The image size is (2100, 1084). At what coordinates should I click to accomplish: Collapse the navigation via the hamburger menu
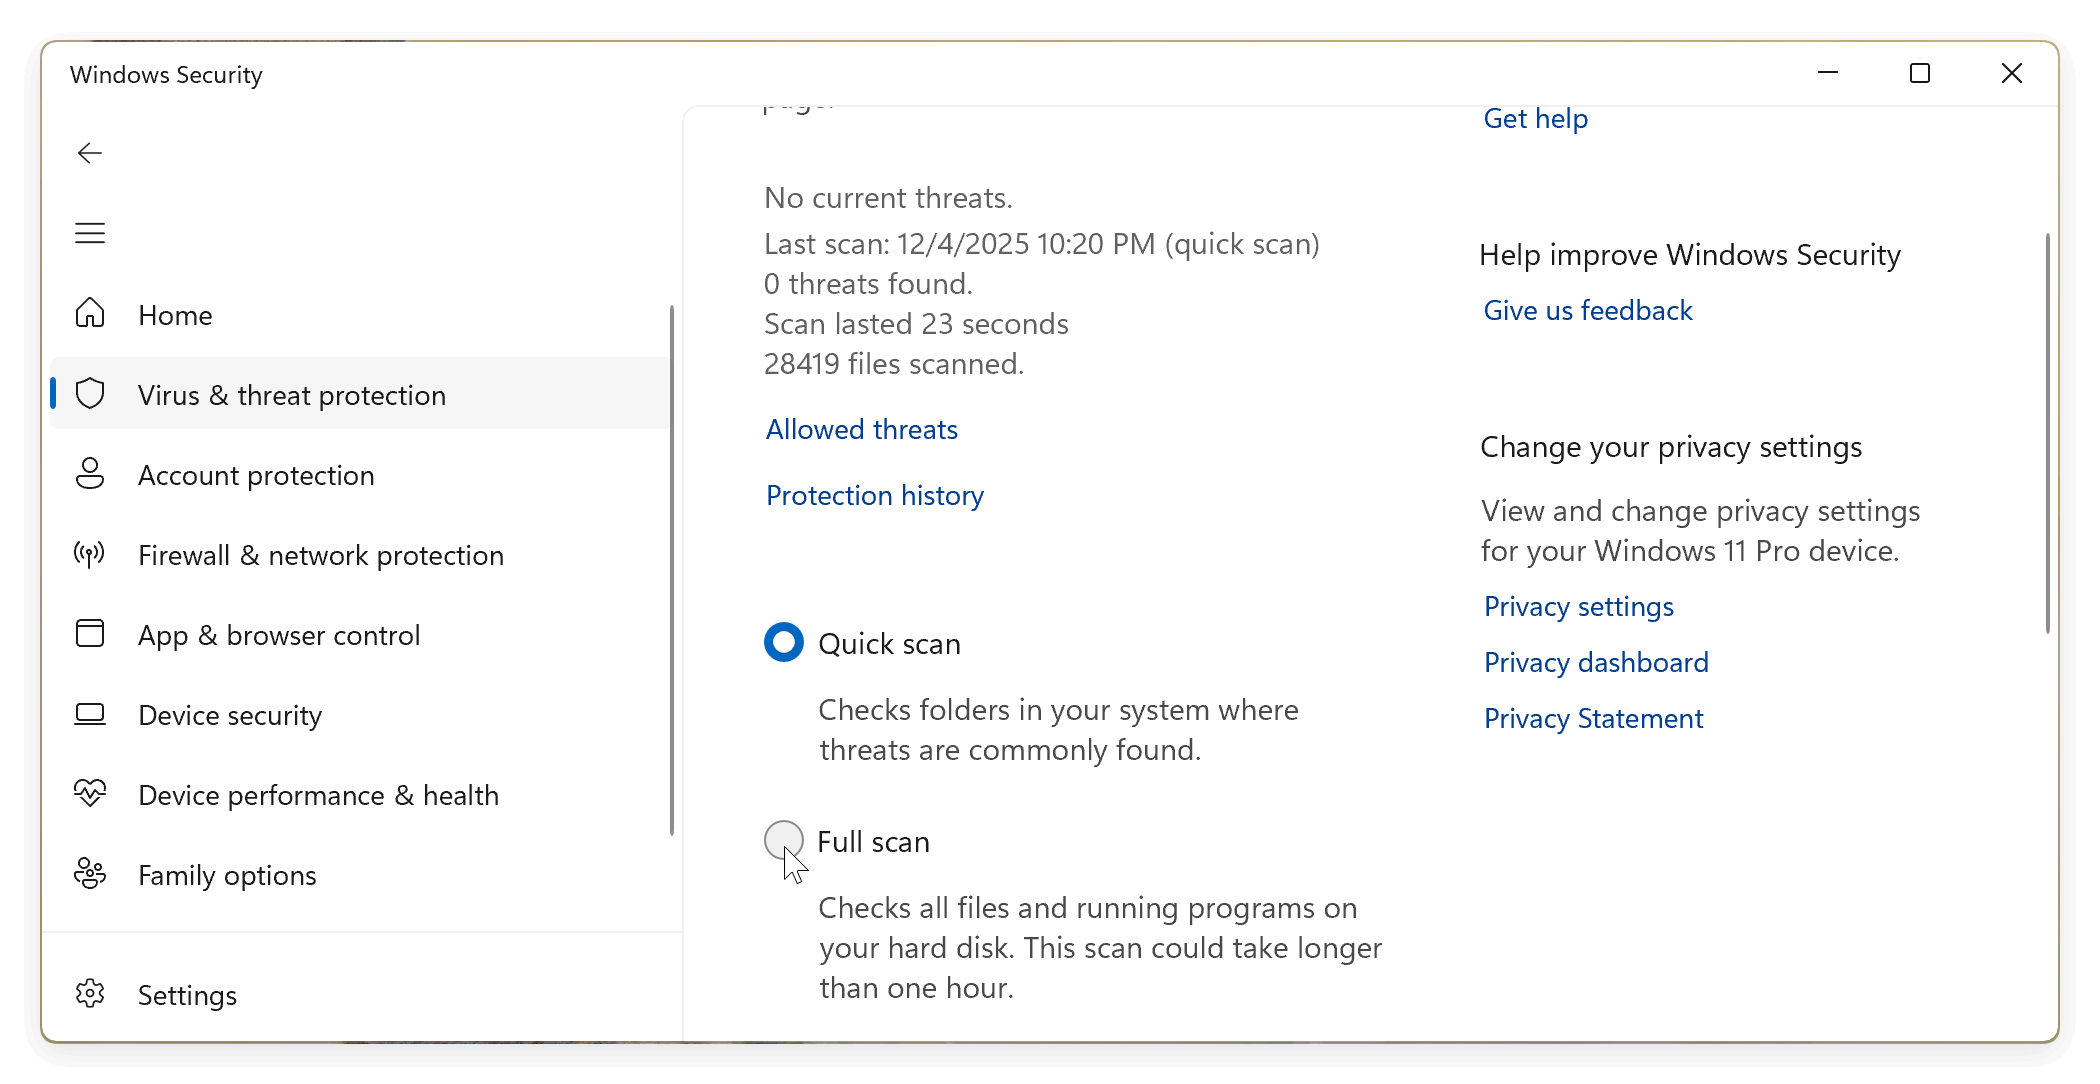tap(90, 232)
